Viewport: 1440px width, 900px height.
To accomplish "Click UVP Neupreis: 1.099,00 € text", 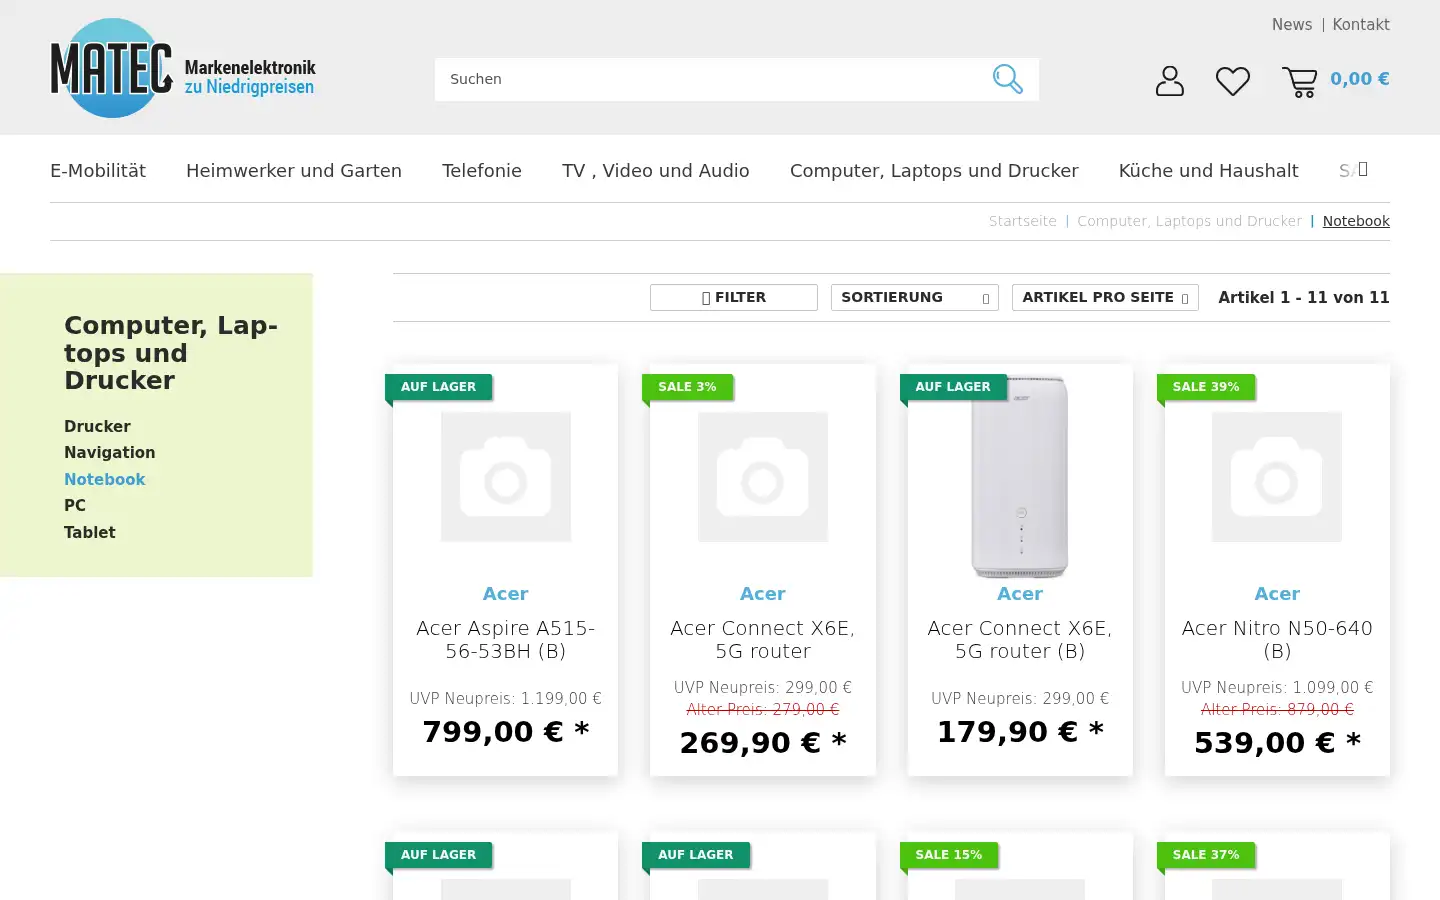I will (x=1277, y=688).
